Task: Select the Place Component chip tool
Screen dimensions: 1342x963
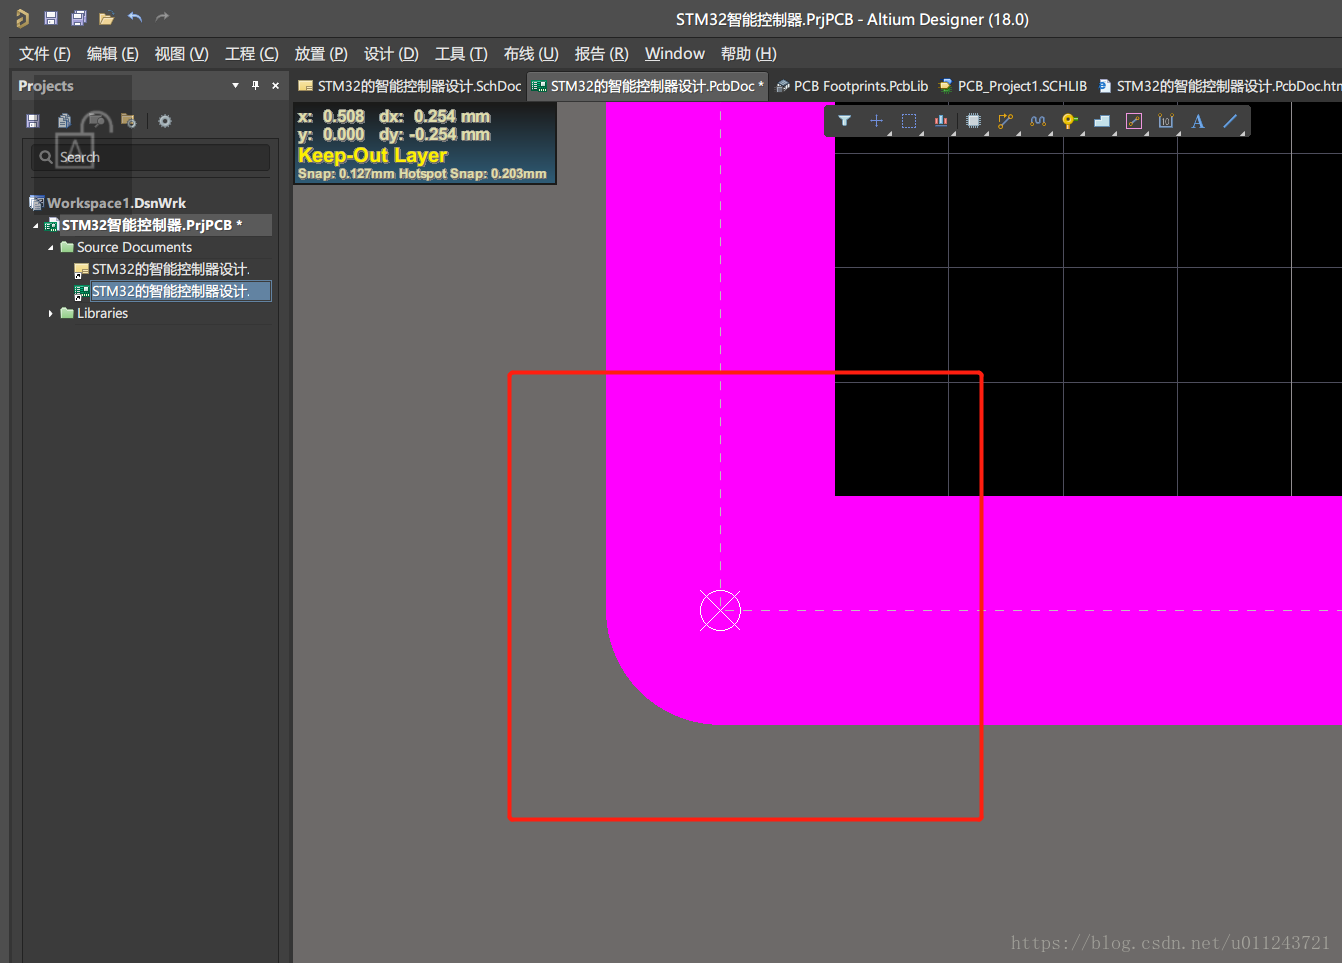Action: point(973,121)
